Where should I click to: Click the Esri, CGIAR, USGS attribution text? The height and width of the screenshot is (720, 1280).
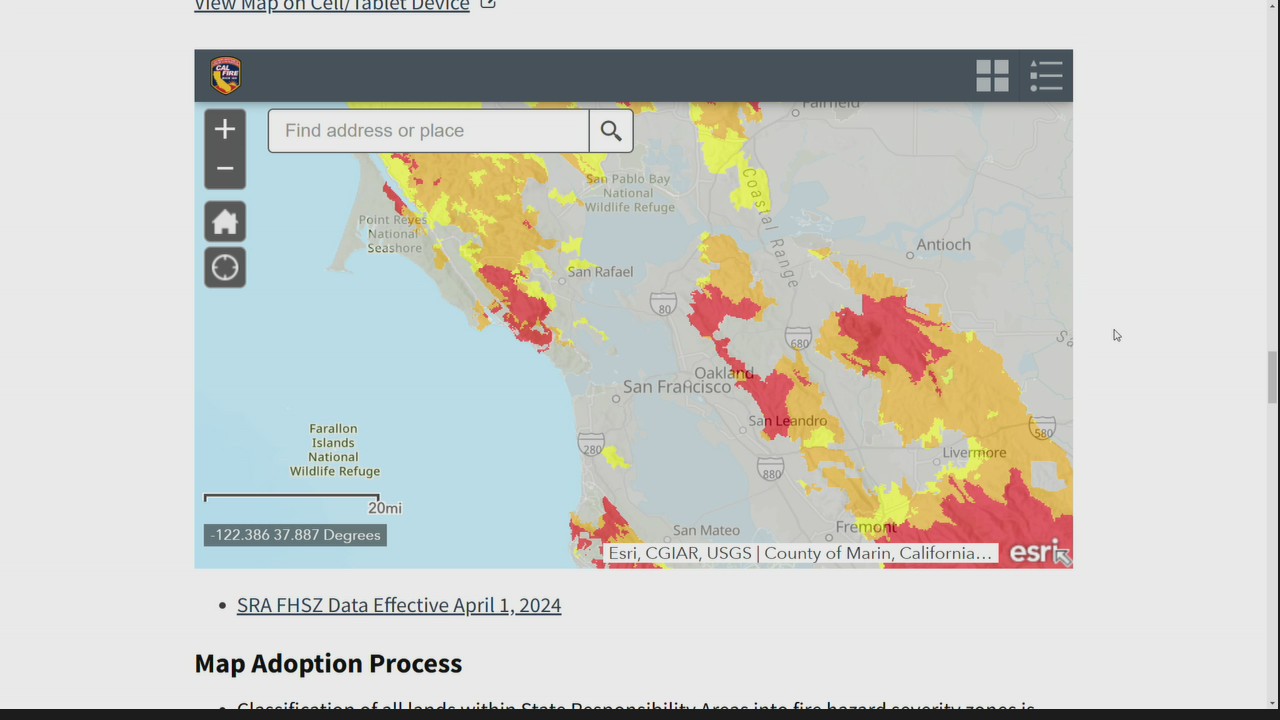(800, 553)
